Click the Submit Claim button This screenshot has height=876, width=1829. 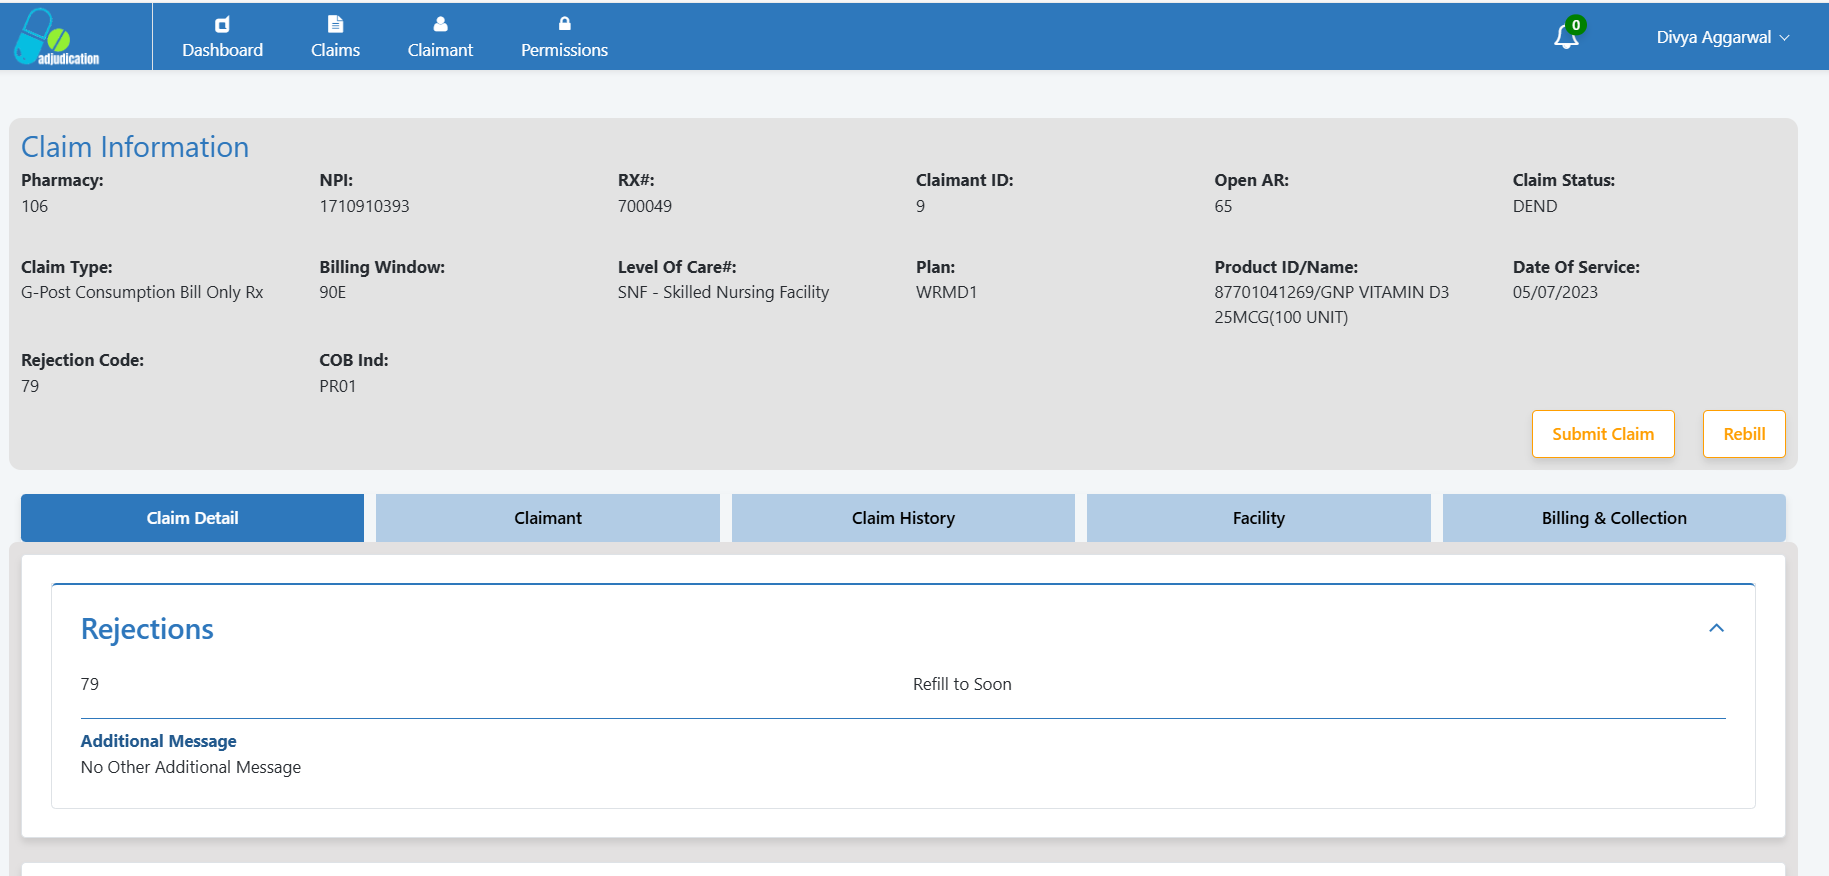coord(1602,434)
